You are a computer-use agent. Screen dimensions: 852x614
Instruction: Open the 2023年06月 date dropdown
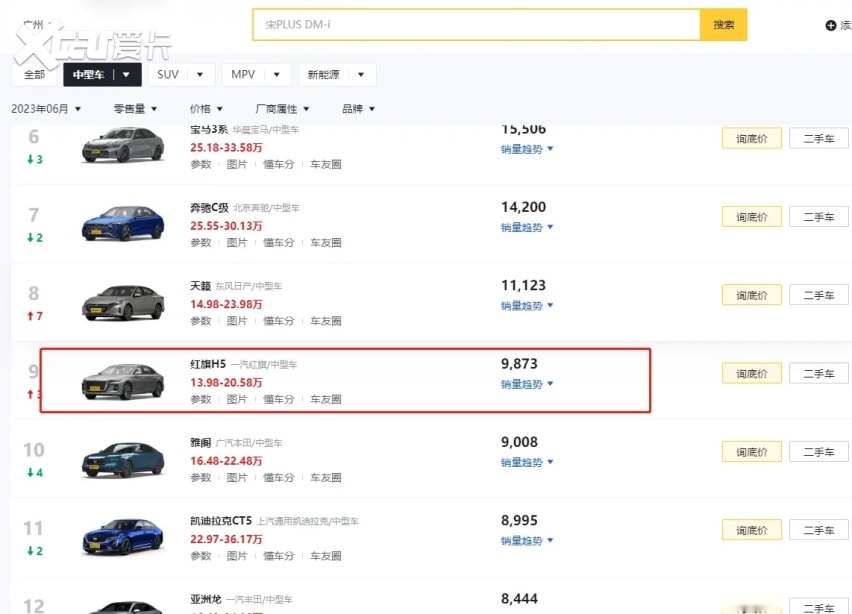(x=46, y=109)
